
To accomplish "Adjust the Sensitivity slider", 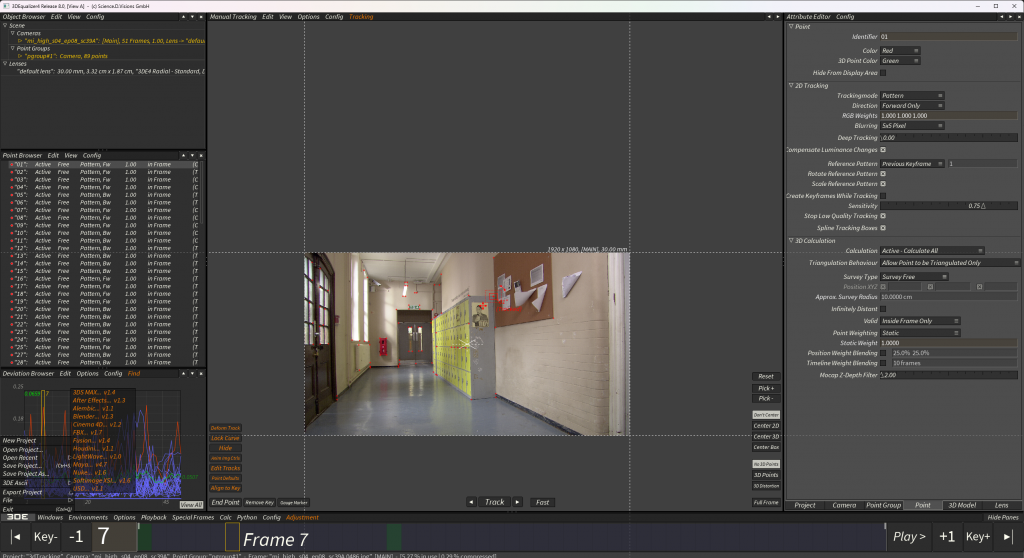I will [948, 206].
